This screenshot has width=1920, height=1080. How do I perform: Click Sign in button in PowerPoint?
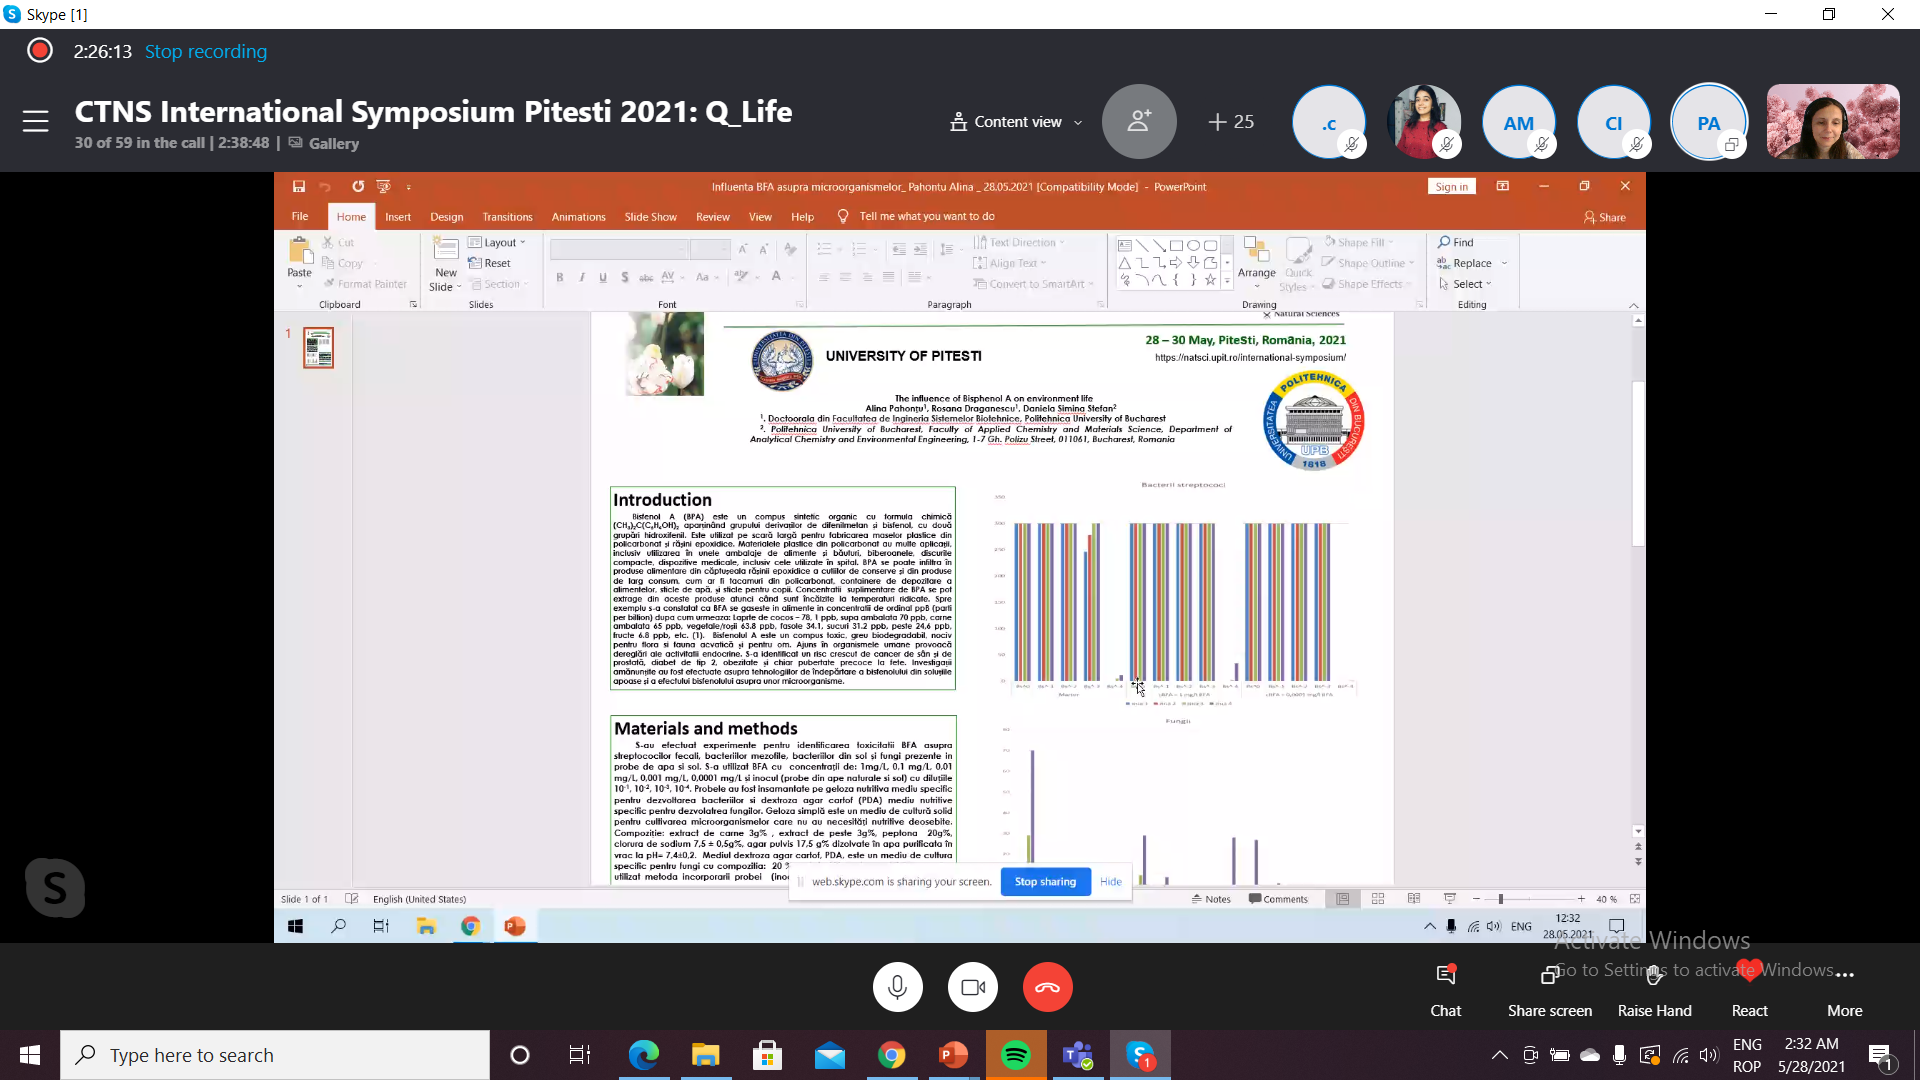click(1451, 187)
